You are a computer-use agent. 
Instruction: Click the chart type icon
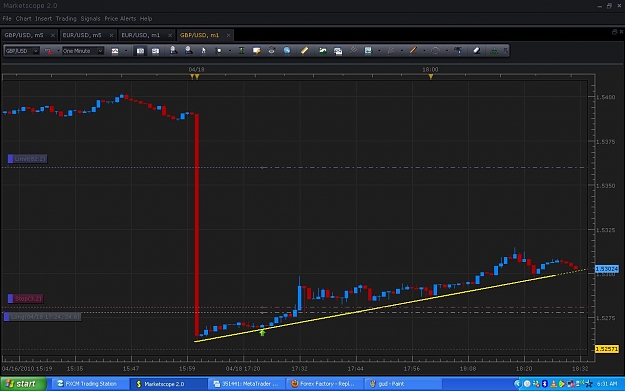[x=115, y=51]
